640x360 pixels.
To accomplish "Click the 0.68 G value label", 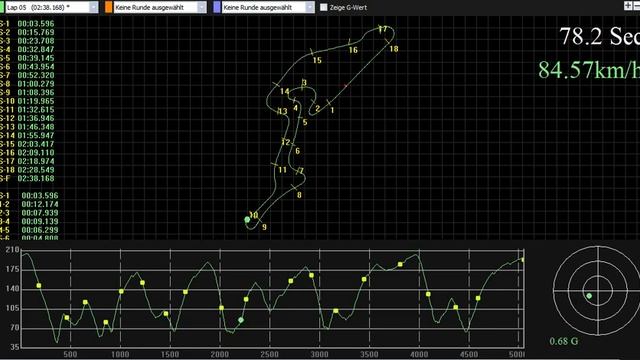I will (x=564, y=341).
